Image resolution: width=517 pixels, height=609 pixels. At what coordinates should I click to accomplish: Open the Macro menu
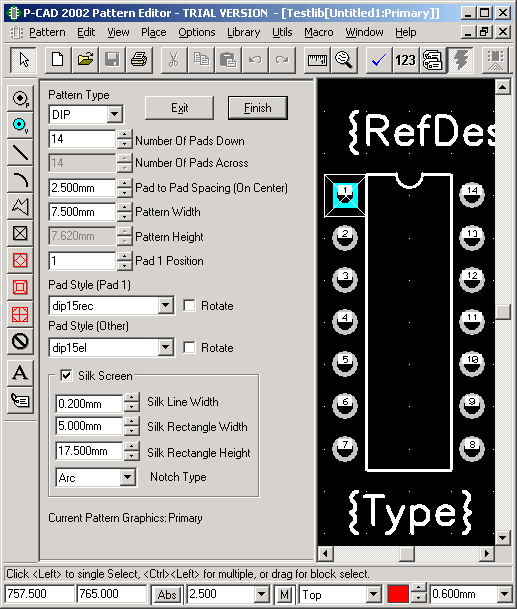pyautogui.click(x=319, y=32)
